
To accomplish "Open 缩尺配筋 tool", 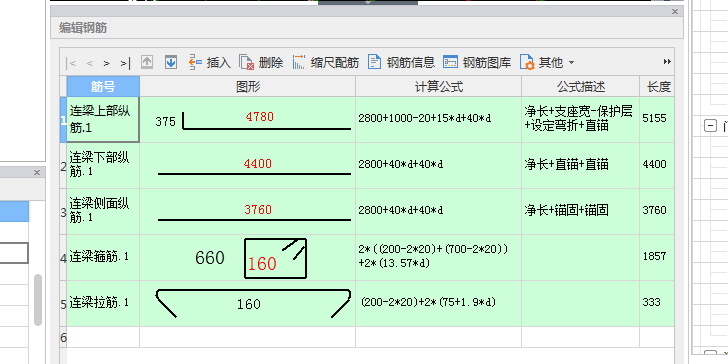I will click(326, 62).
